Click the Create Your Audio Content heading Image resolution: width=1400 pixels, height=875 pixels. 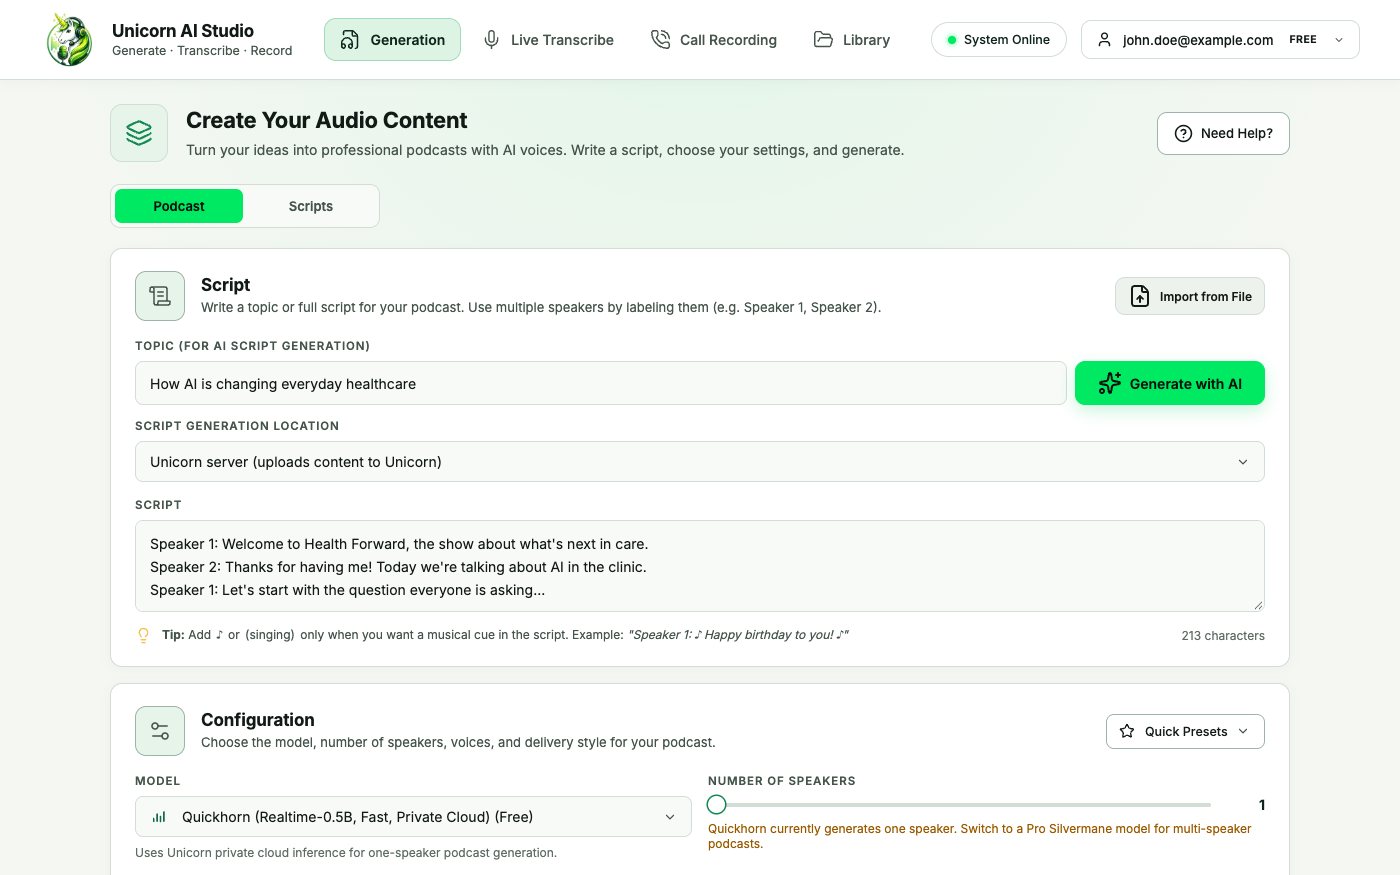coord(327,120)
